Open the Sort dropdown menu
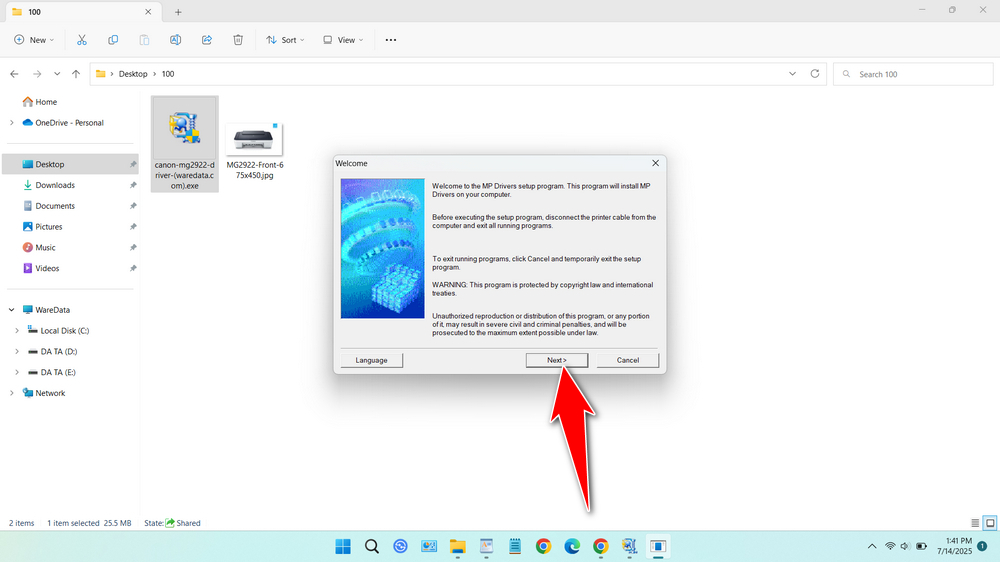Viewport: 1000px width, 562px height. (285, 40)
